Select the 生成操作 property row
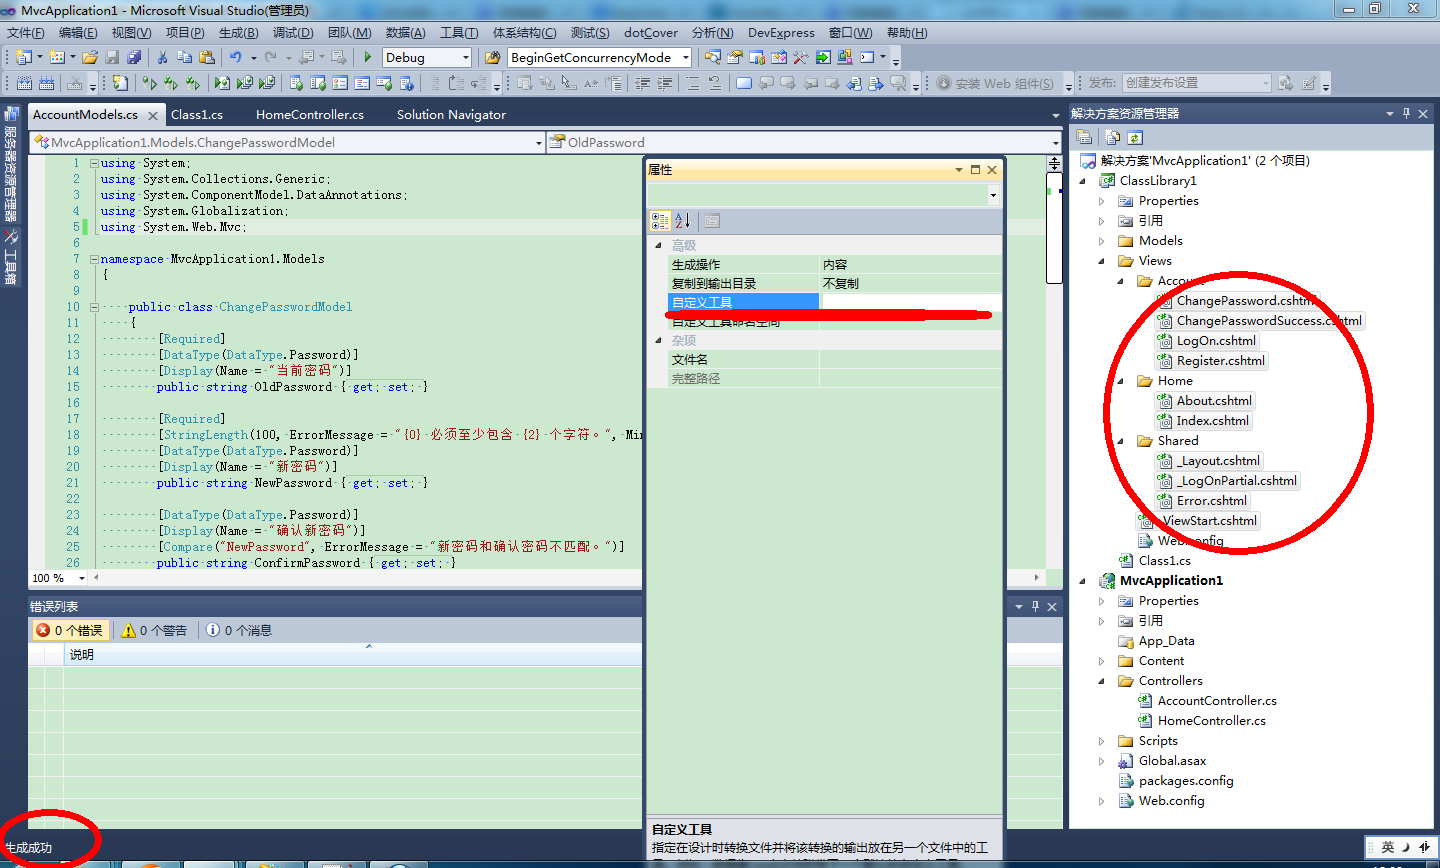 pyautogui.click(x=743, y=265)
